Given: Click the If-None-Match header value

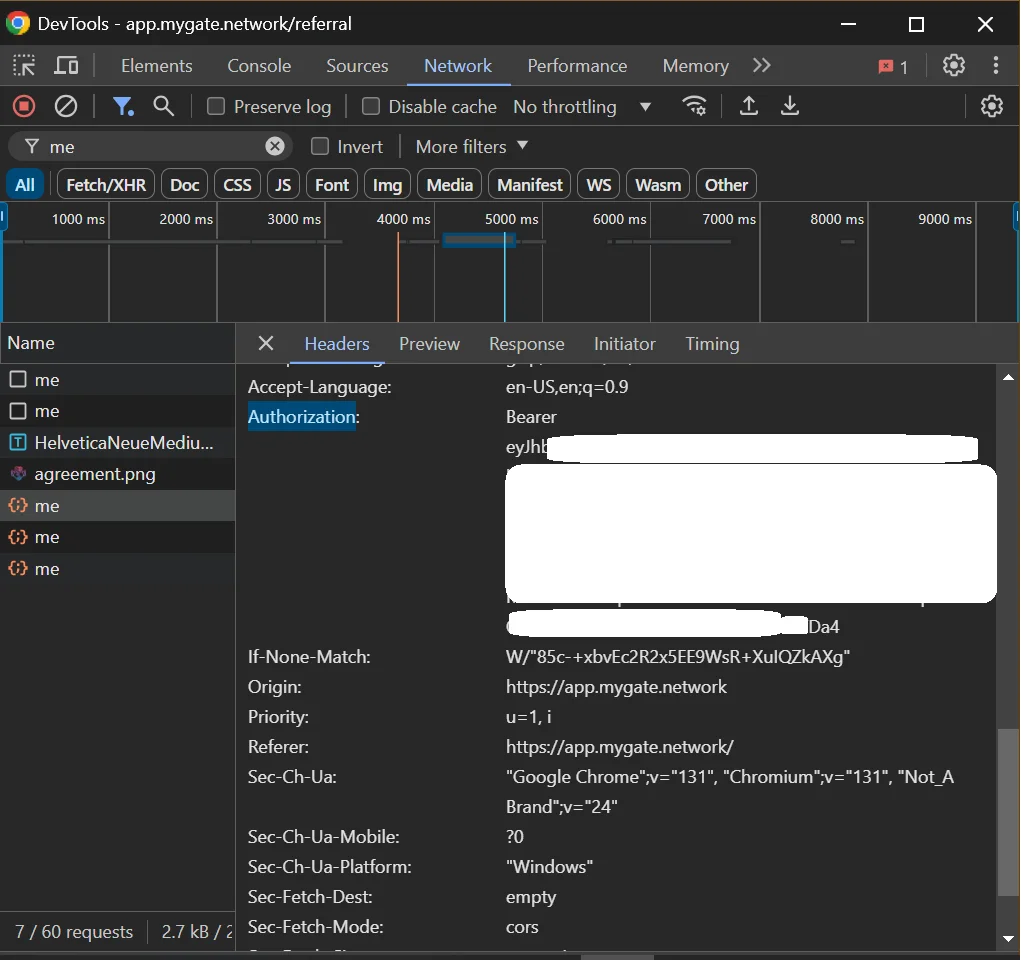Looking at the screenshot, I should (678, 656).
